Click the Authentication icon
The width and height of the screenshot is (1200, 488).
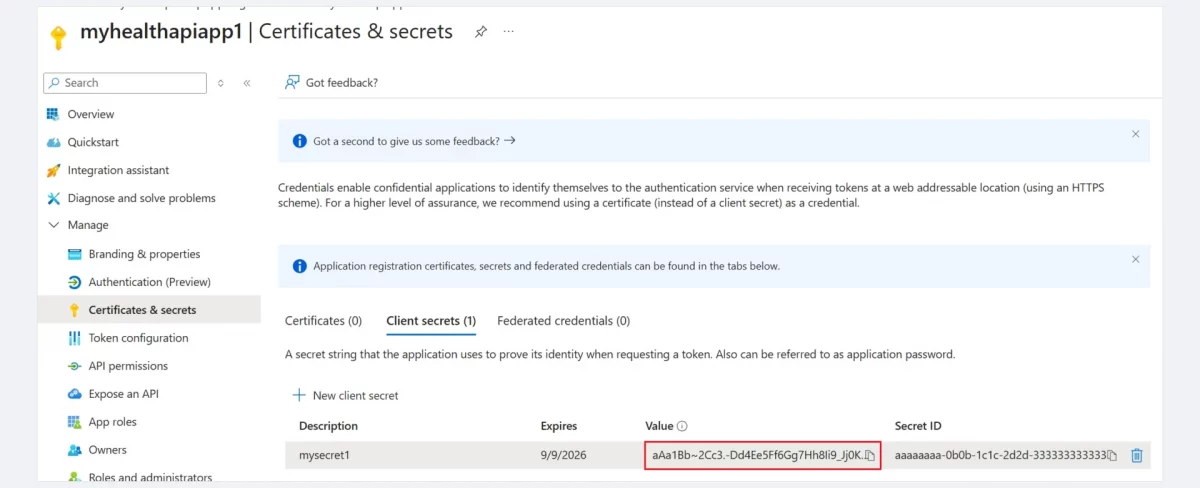pyautogui.click(x=74, y=282)
